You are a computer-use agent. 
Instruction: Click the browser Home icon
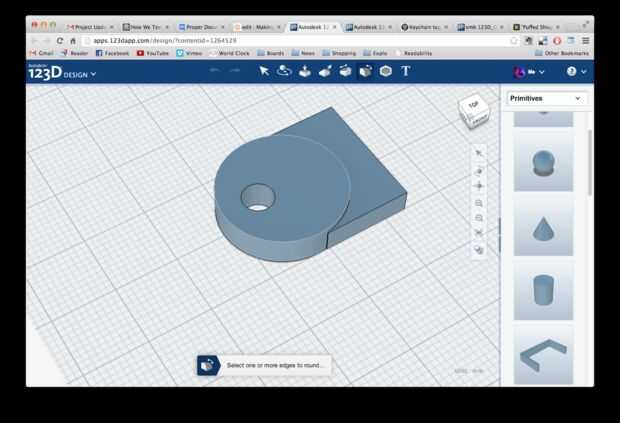73,40
